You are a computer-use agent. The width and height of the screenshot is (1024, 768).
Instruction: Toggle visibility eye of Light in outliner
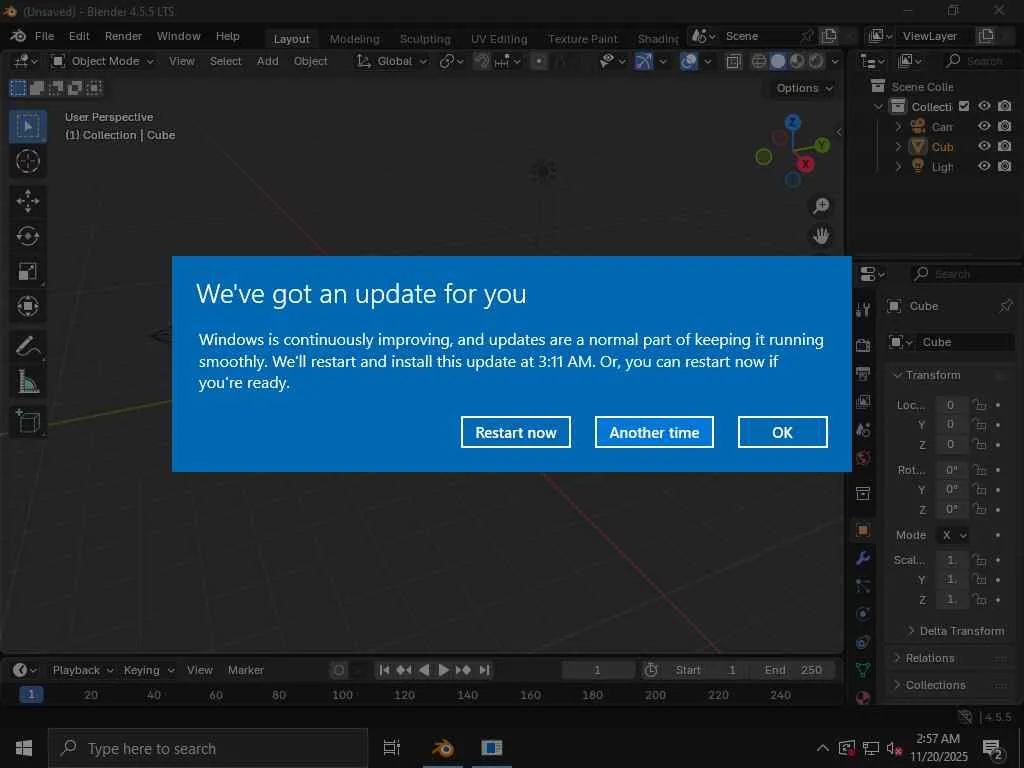point(984,167)
